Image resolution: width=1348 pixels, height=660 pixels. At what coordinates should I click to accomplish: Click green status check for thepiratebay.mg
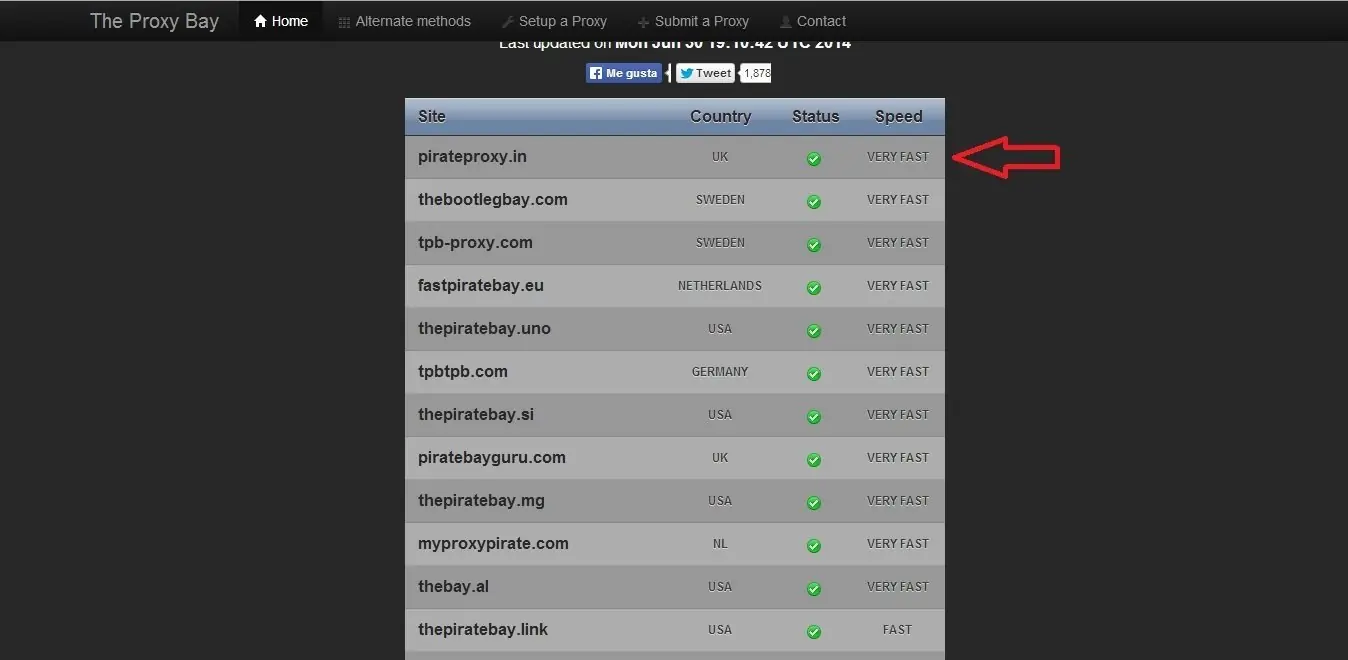pos(814,503)
